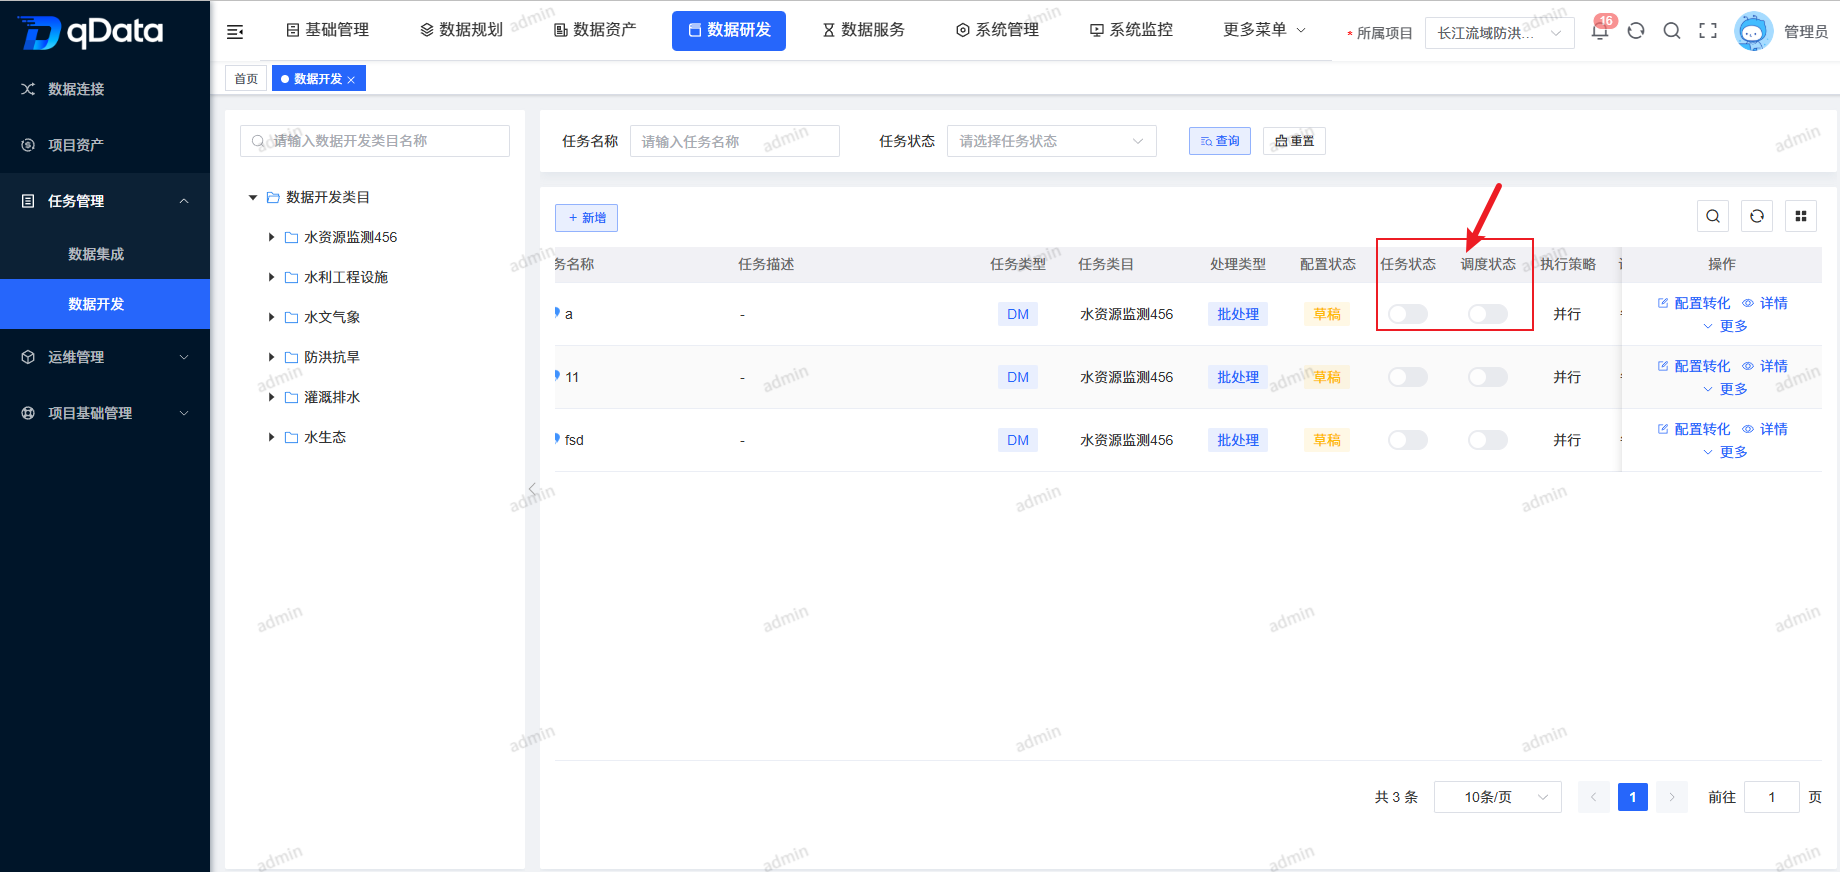Toggle fullscreen icon in header
Screen dimensions: 1840x872
click(1708, 31)
